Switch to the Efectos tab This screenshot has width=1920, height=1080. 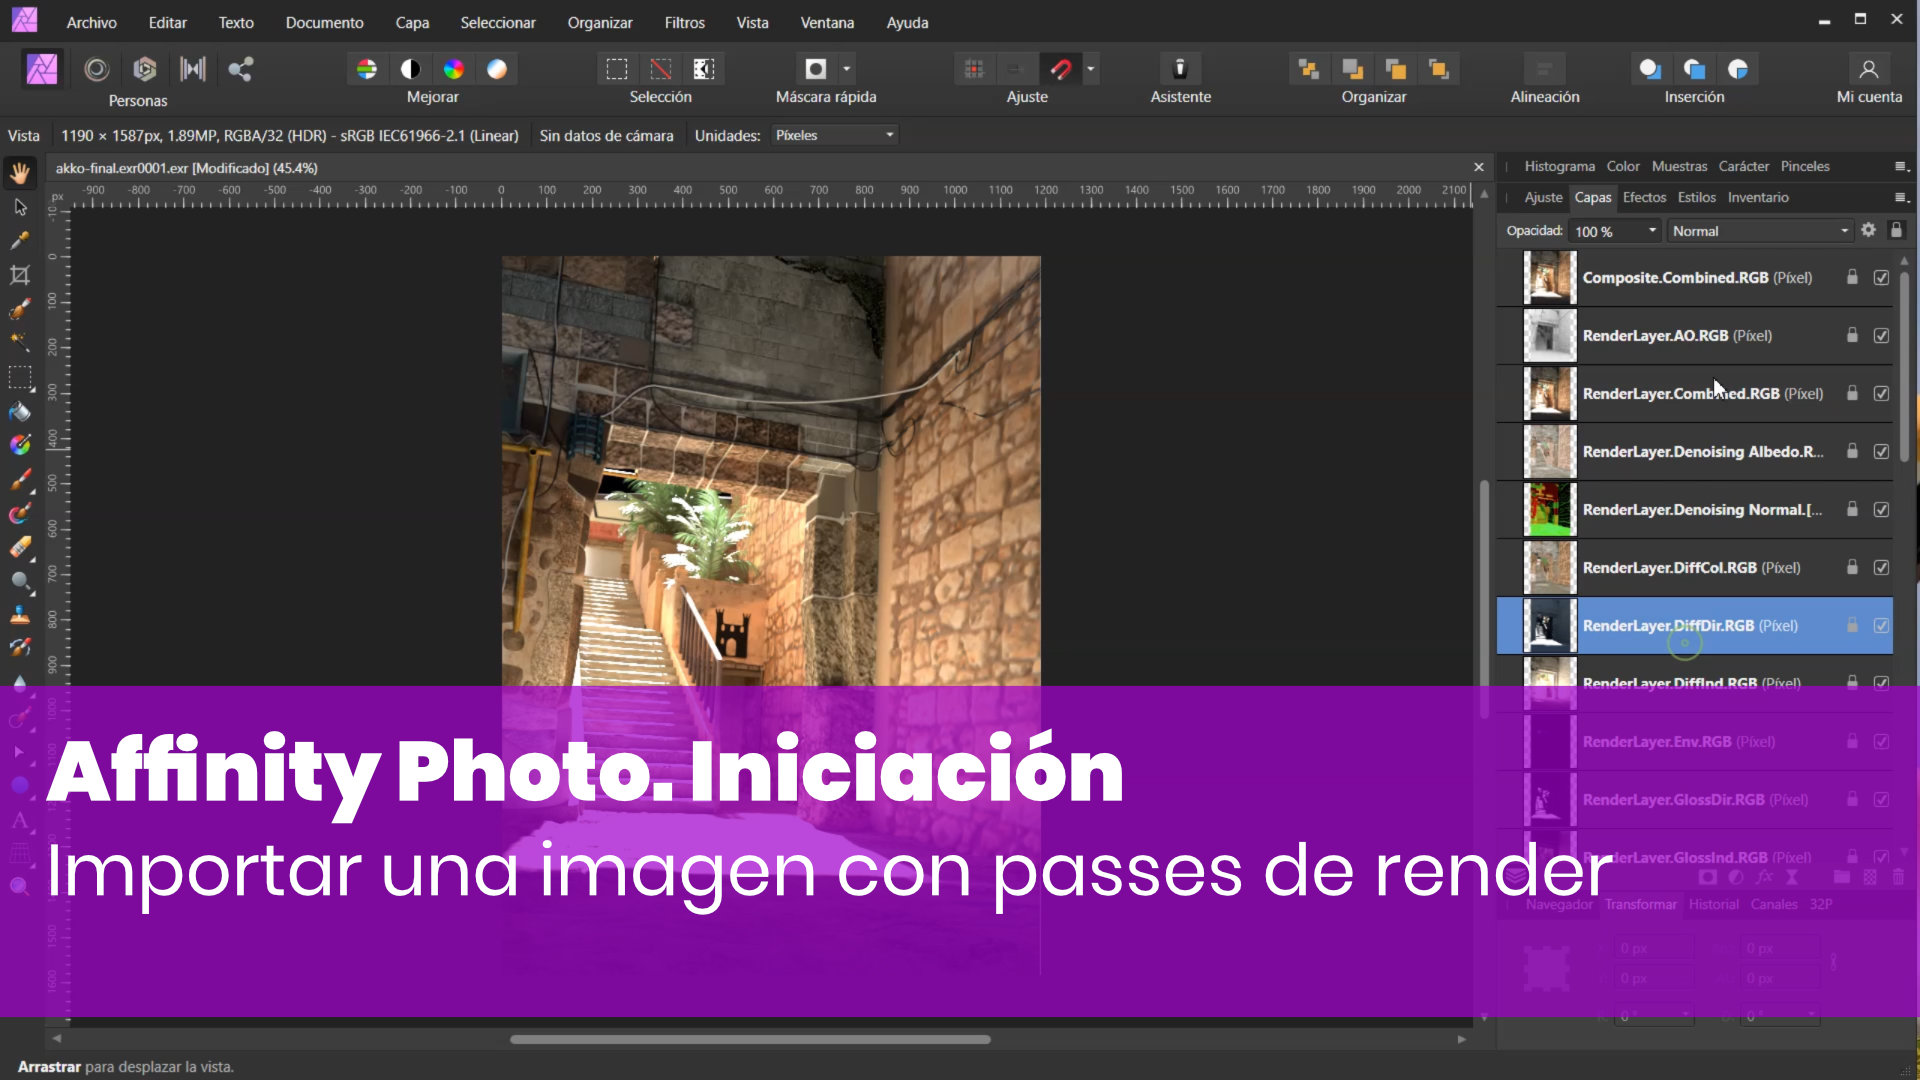[x=1644, y=197]
